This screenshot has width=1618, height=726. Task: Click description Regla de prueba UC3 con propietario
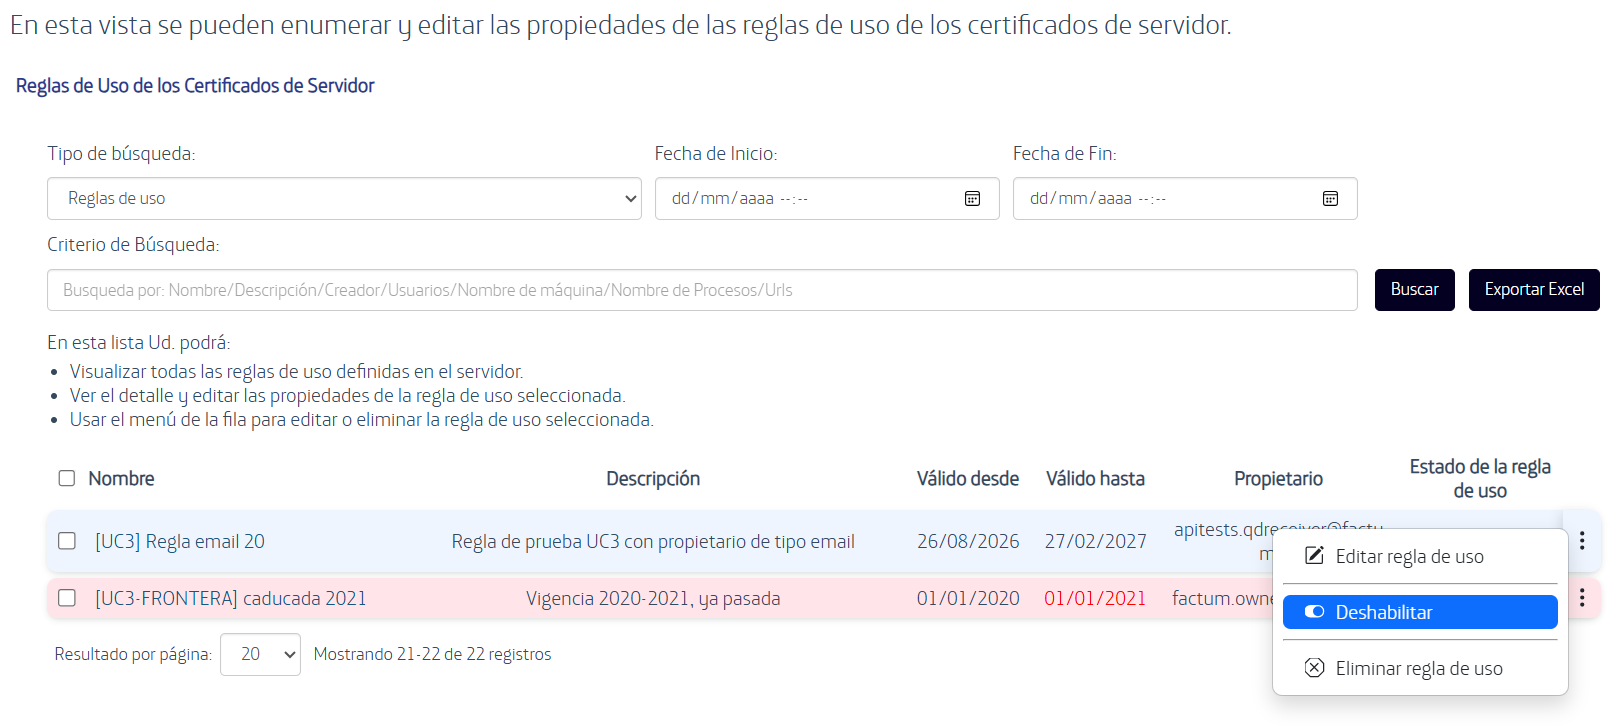point(653,541)
